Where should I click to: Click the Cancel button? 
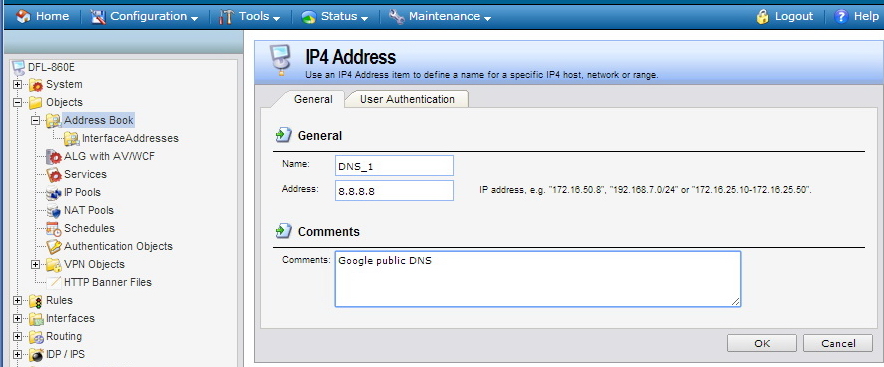pos(838,343)
